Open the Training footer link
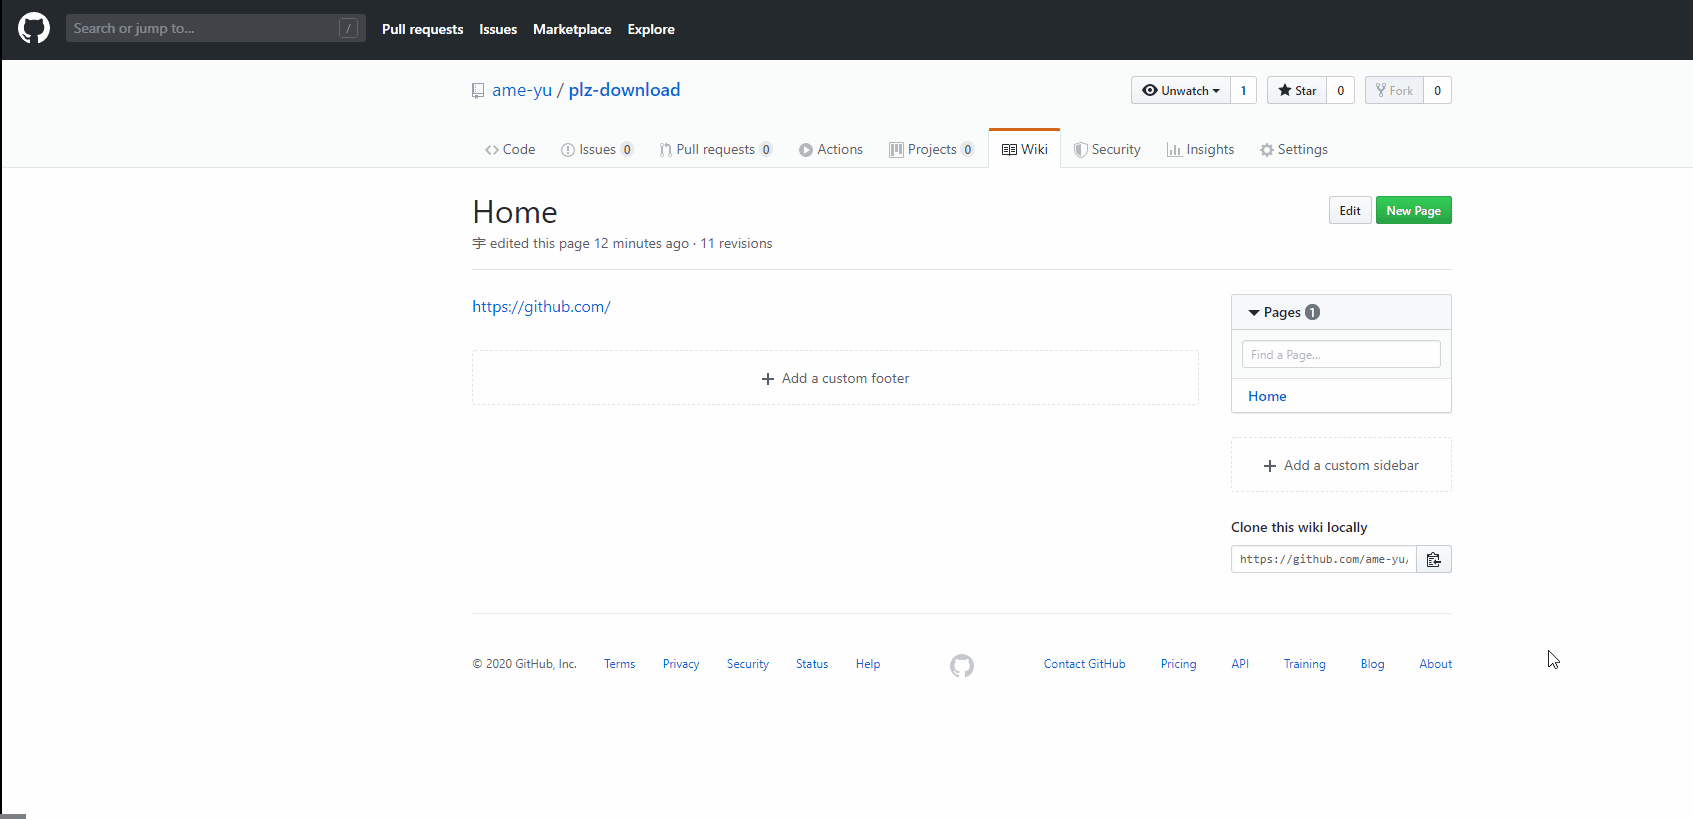Viewport: 1693px width, 819px height. coord(1304,664)
